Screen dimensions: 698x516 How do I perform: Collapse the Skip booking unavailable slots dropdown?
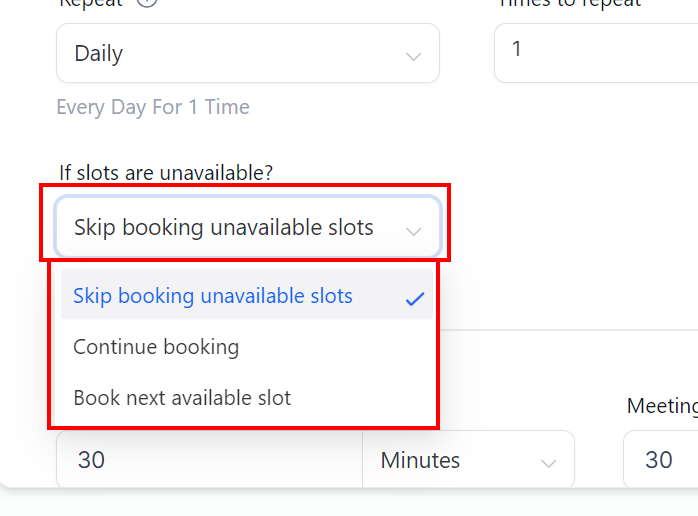(x=248, y=227)
